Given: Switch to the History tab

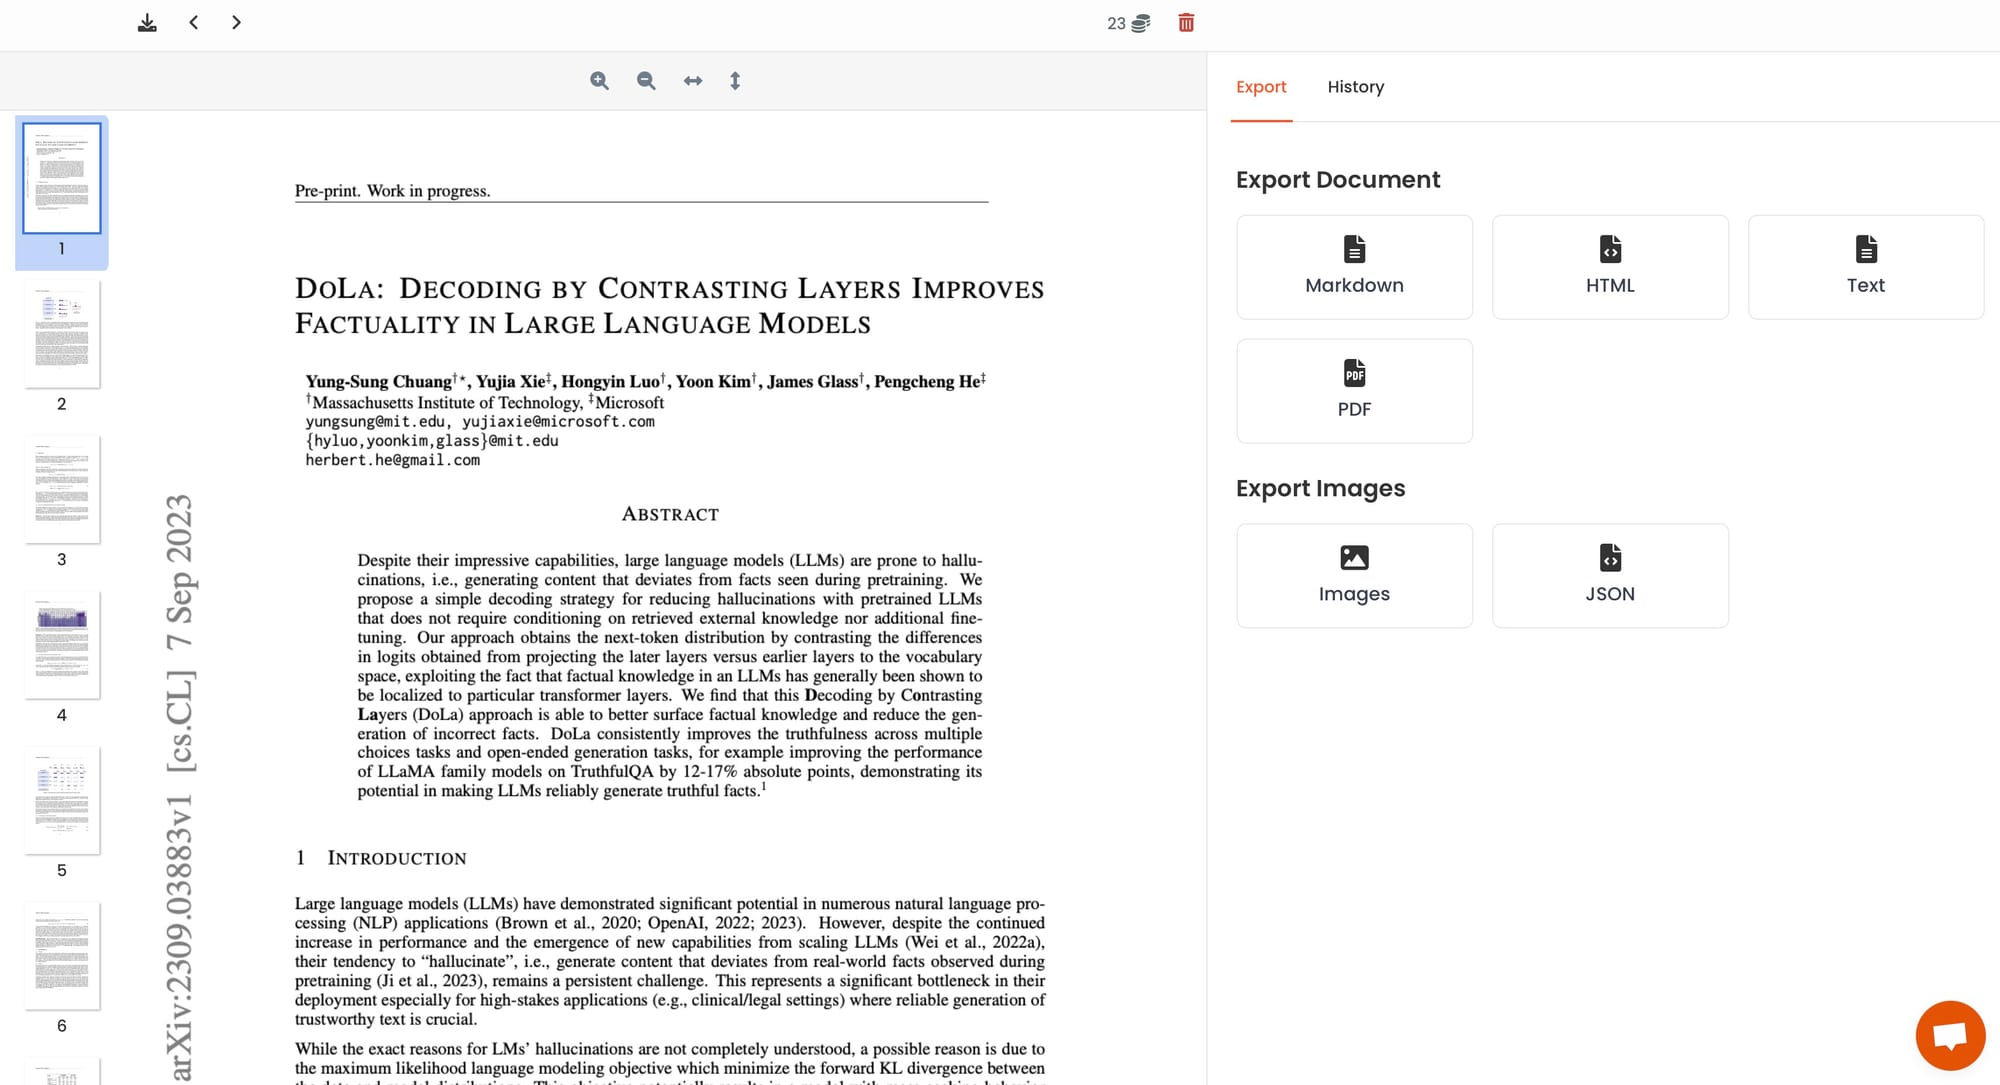Looking at the screenshot, I should point(1355,87).
